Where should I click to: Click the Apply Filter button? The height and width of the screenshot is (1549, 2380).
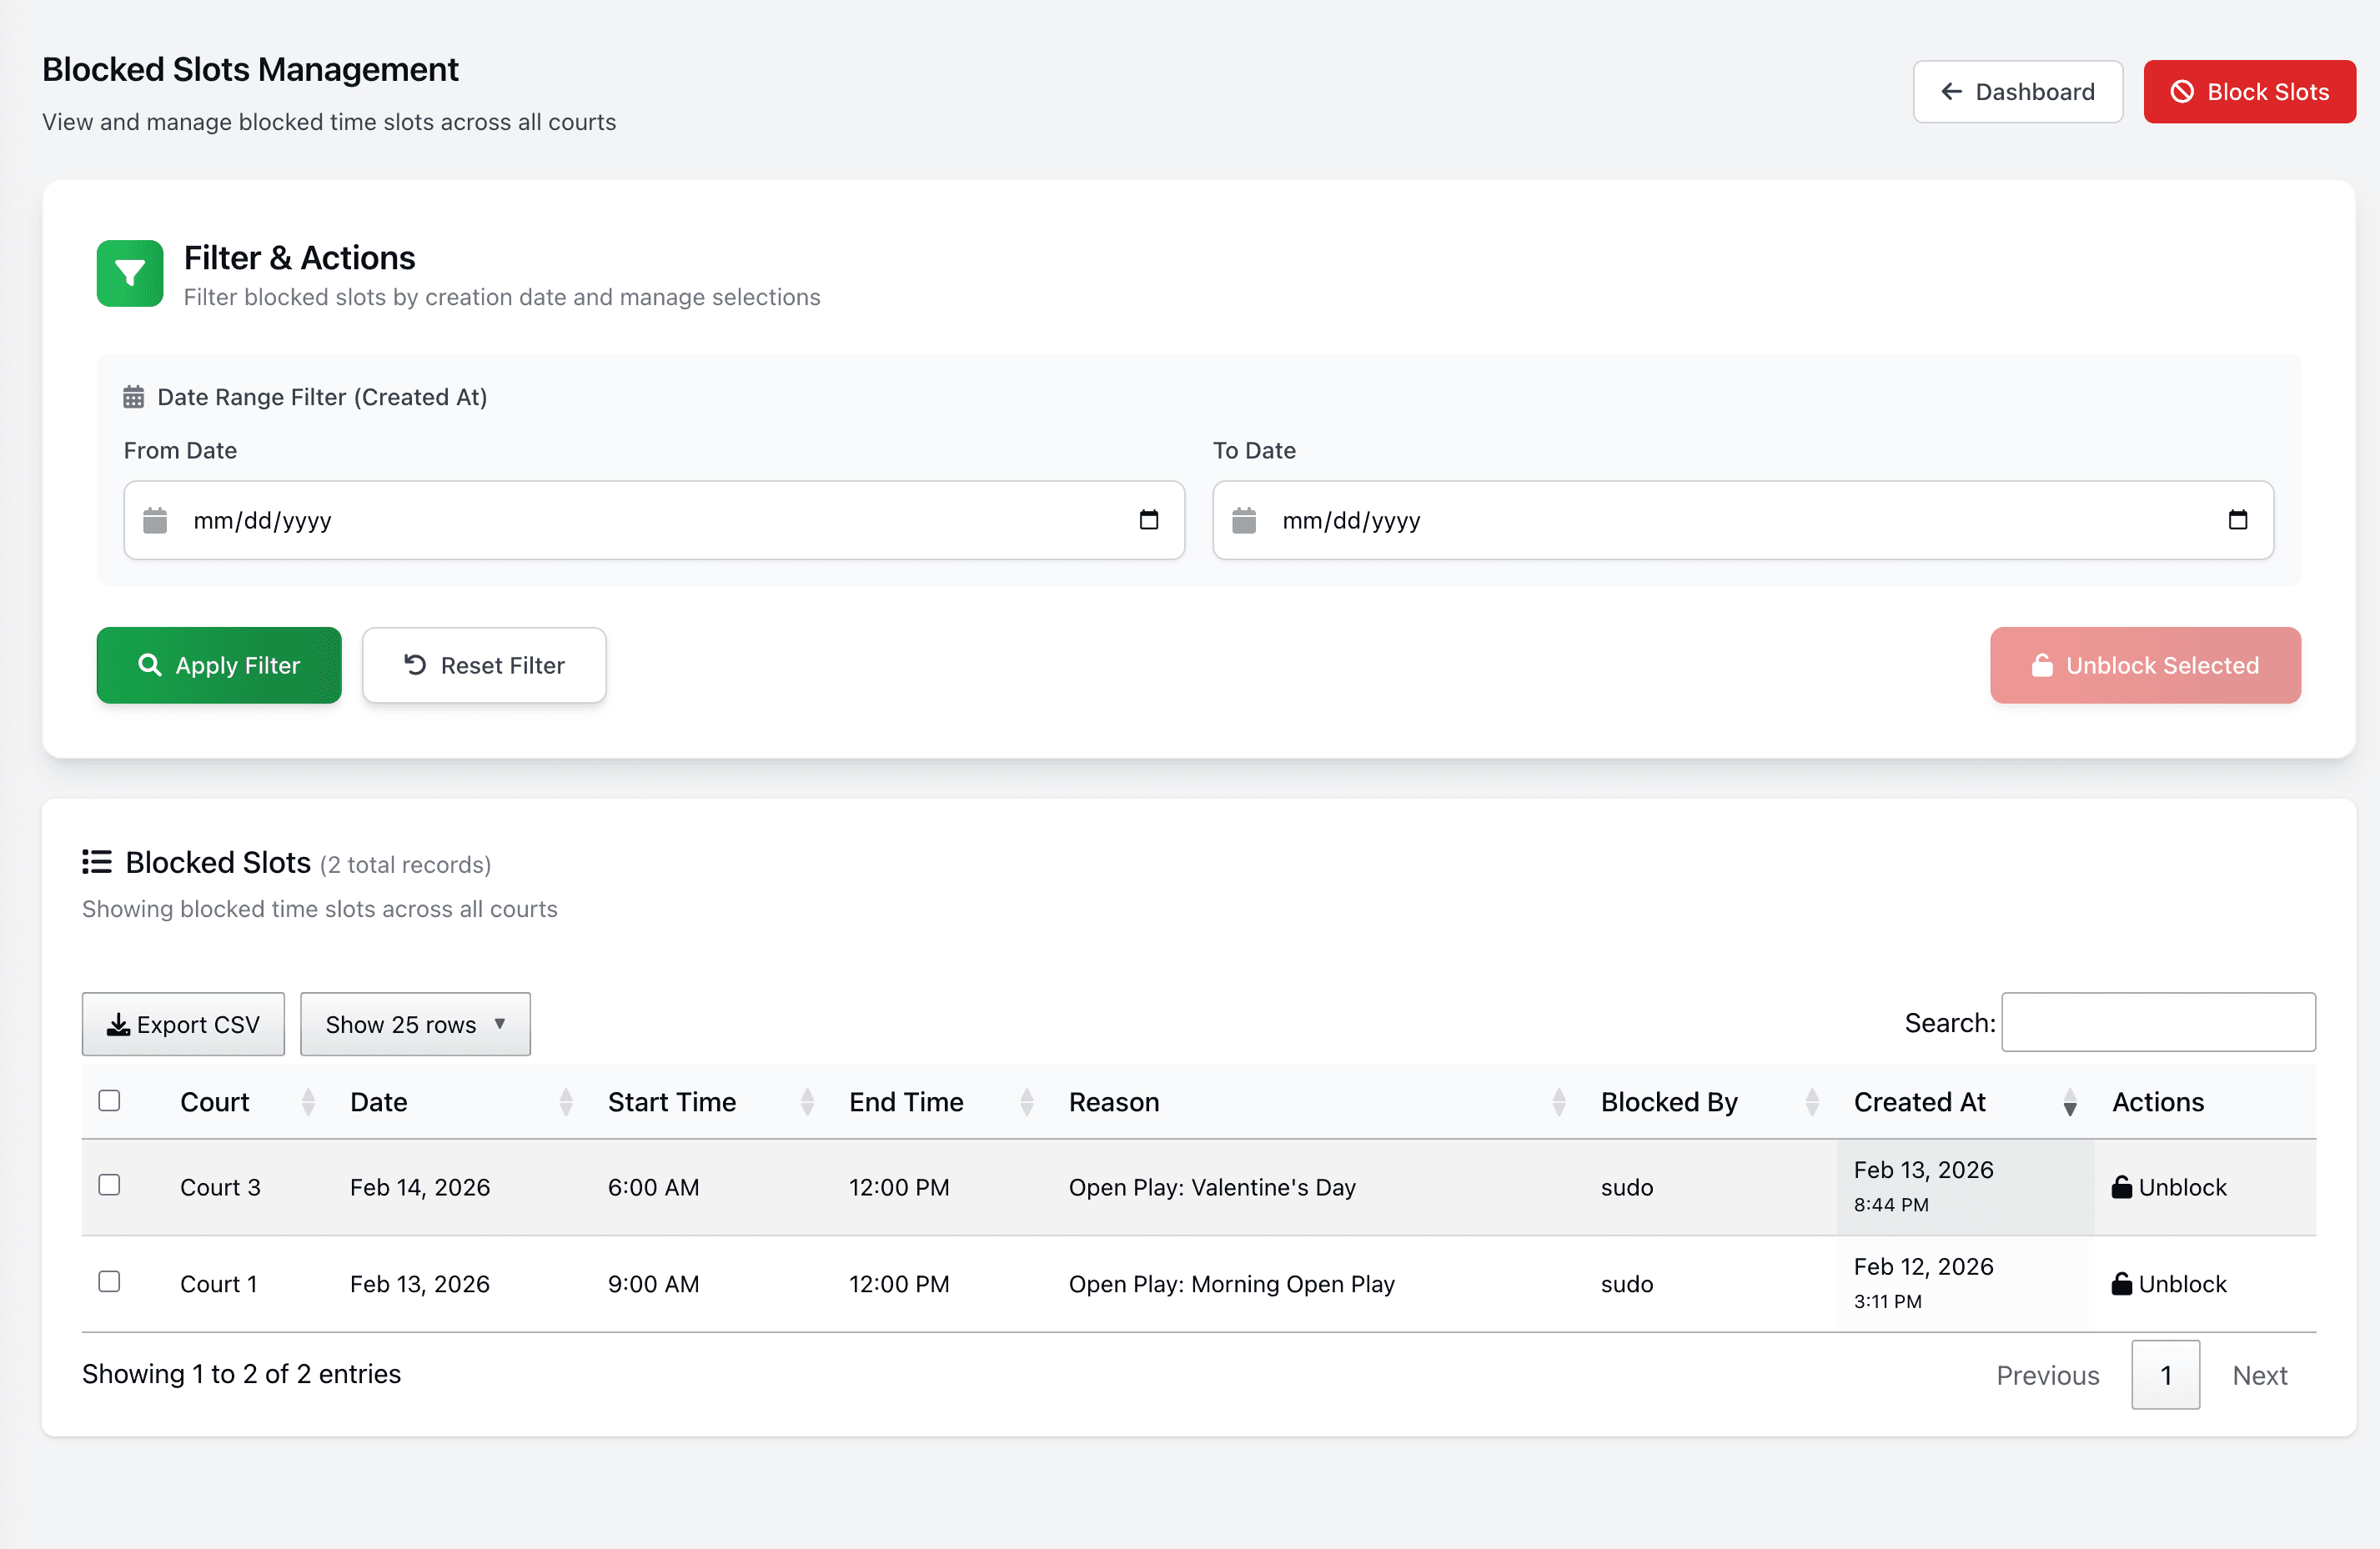pos(219,664)
